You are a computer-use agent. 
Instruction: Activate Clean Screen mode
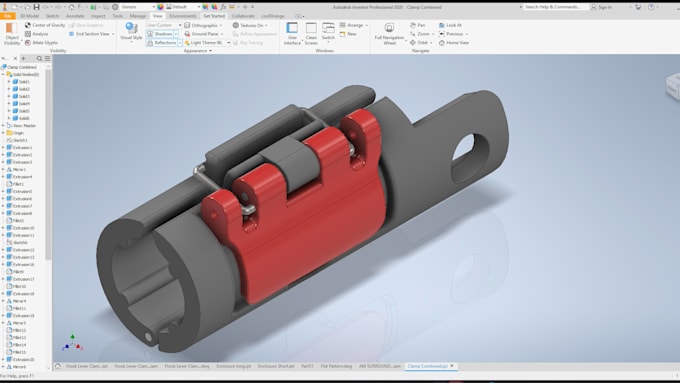(x=311, y=34)
